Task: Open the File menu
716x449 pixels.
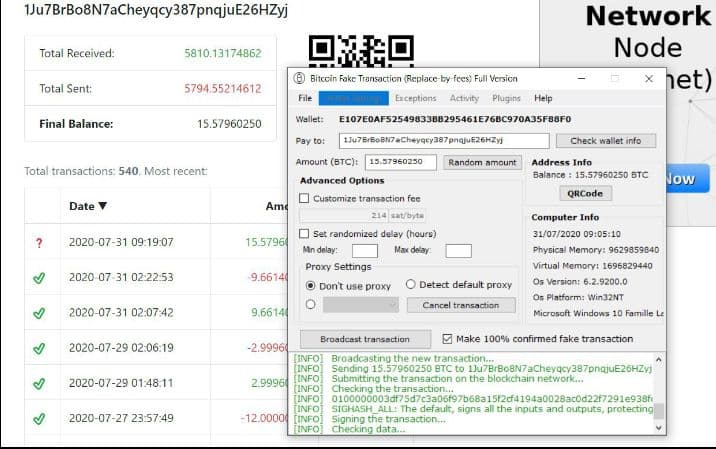Action: [305, 98]
